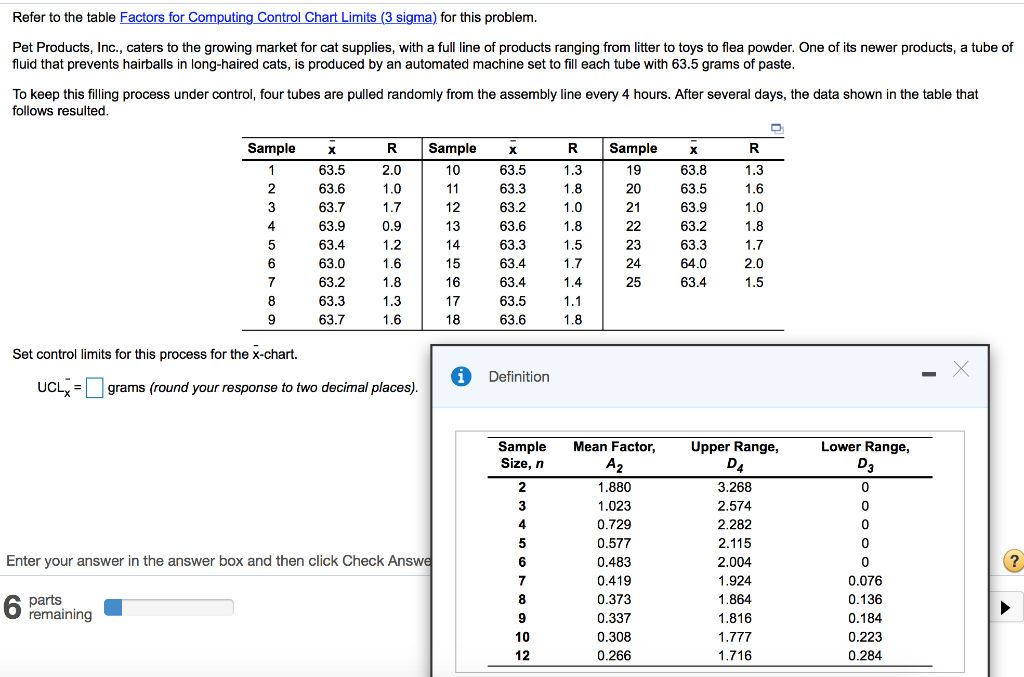Click the parts remaining progress bar
The image size is (1024, 677).
tap(168, 607)
